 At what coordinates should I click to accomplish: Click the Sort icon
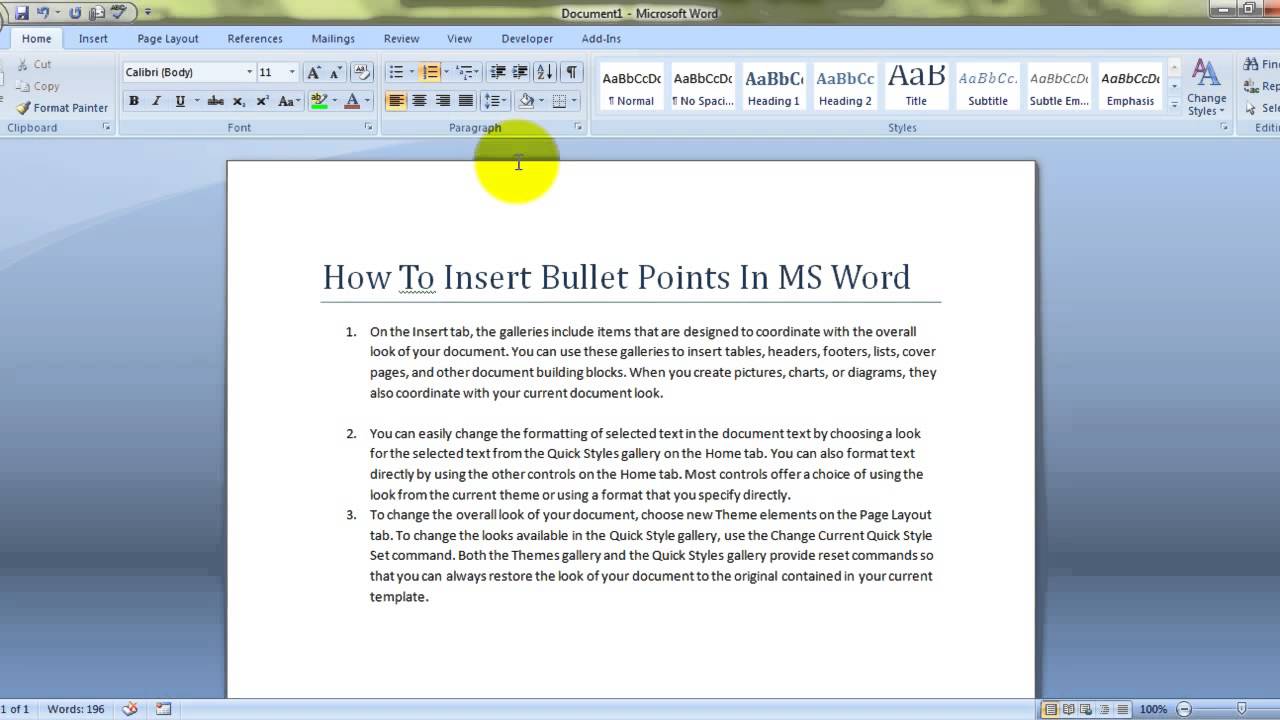[x=545, y=72]
